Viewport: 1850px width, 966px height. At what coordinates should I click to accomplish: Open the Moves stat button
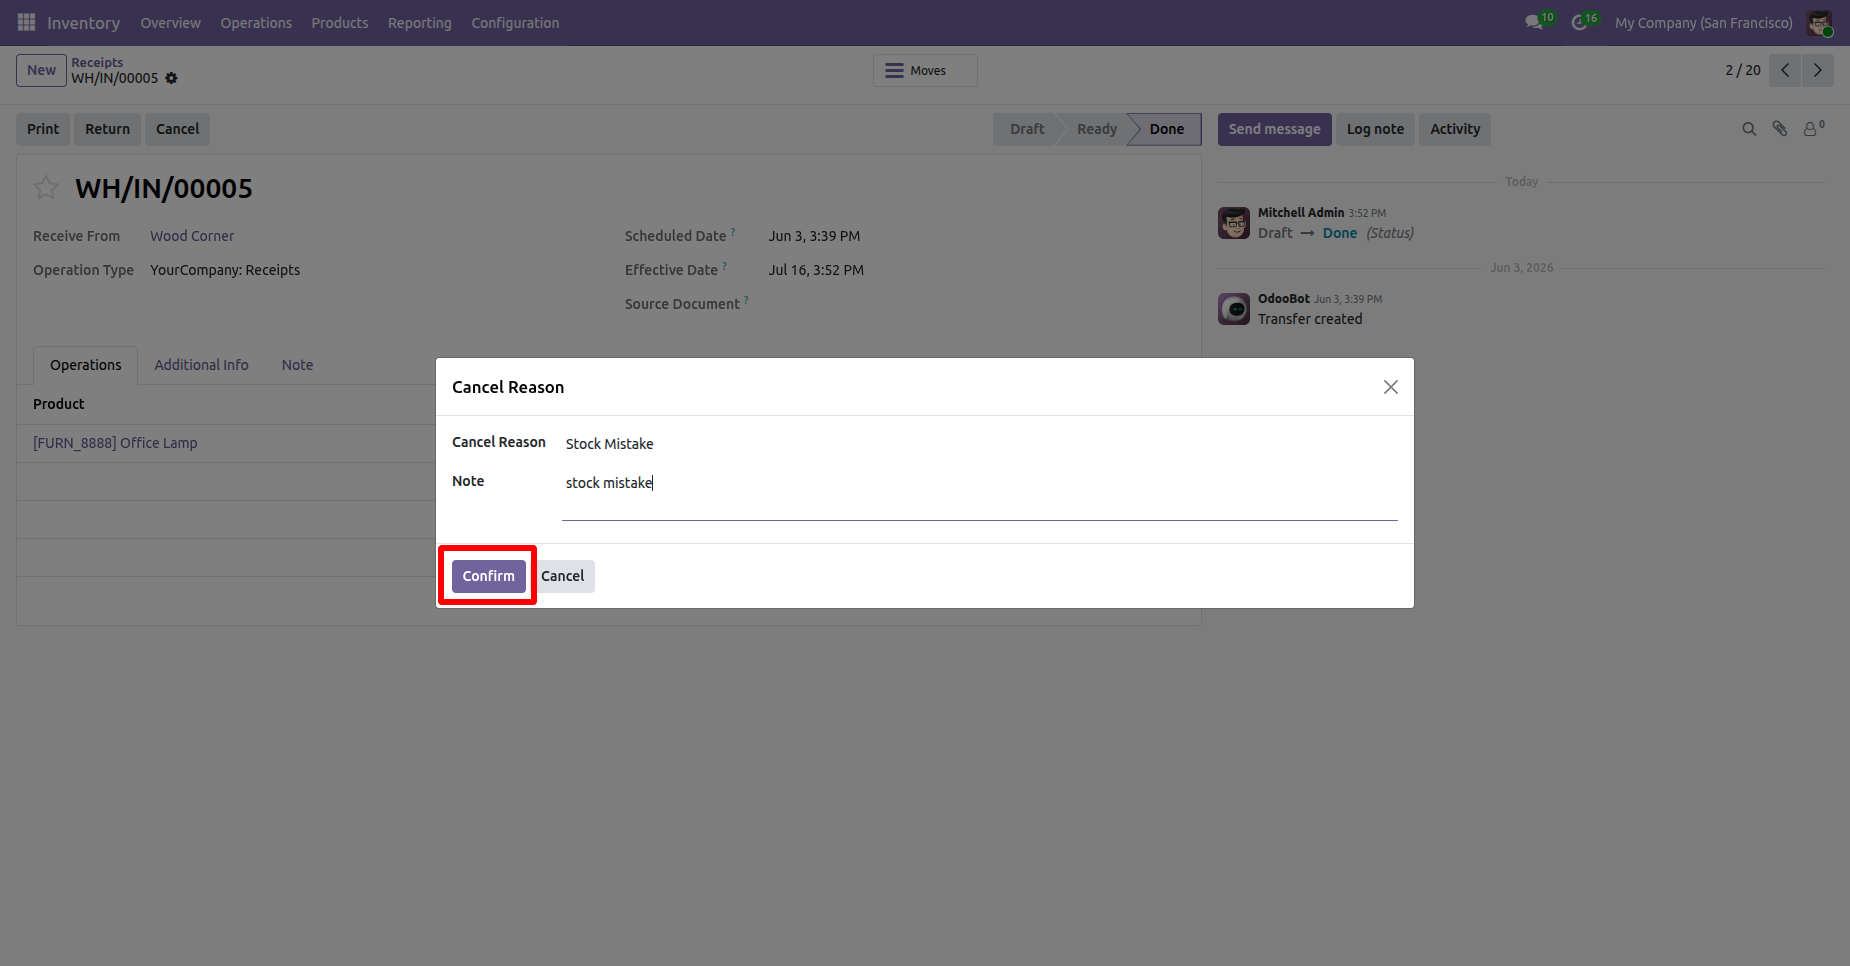click(x=925, y=70)
